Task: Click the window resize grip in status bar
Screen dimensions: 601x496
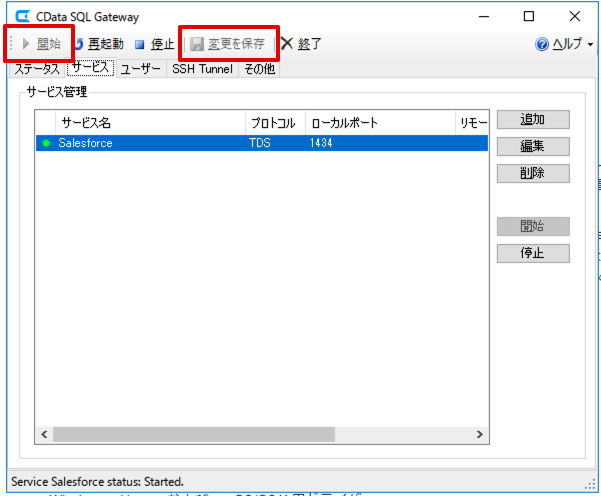Action: tap(590, 485)
